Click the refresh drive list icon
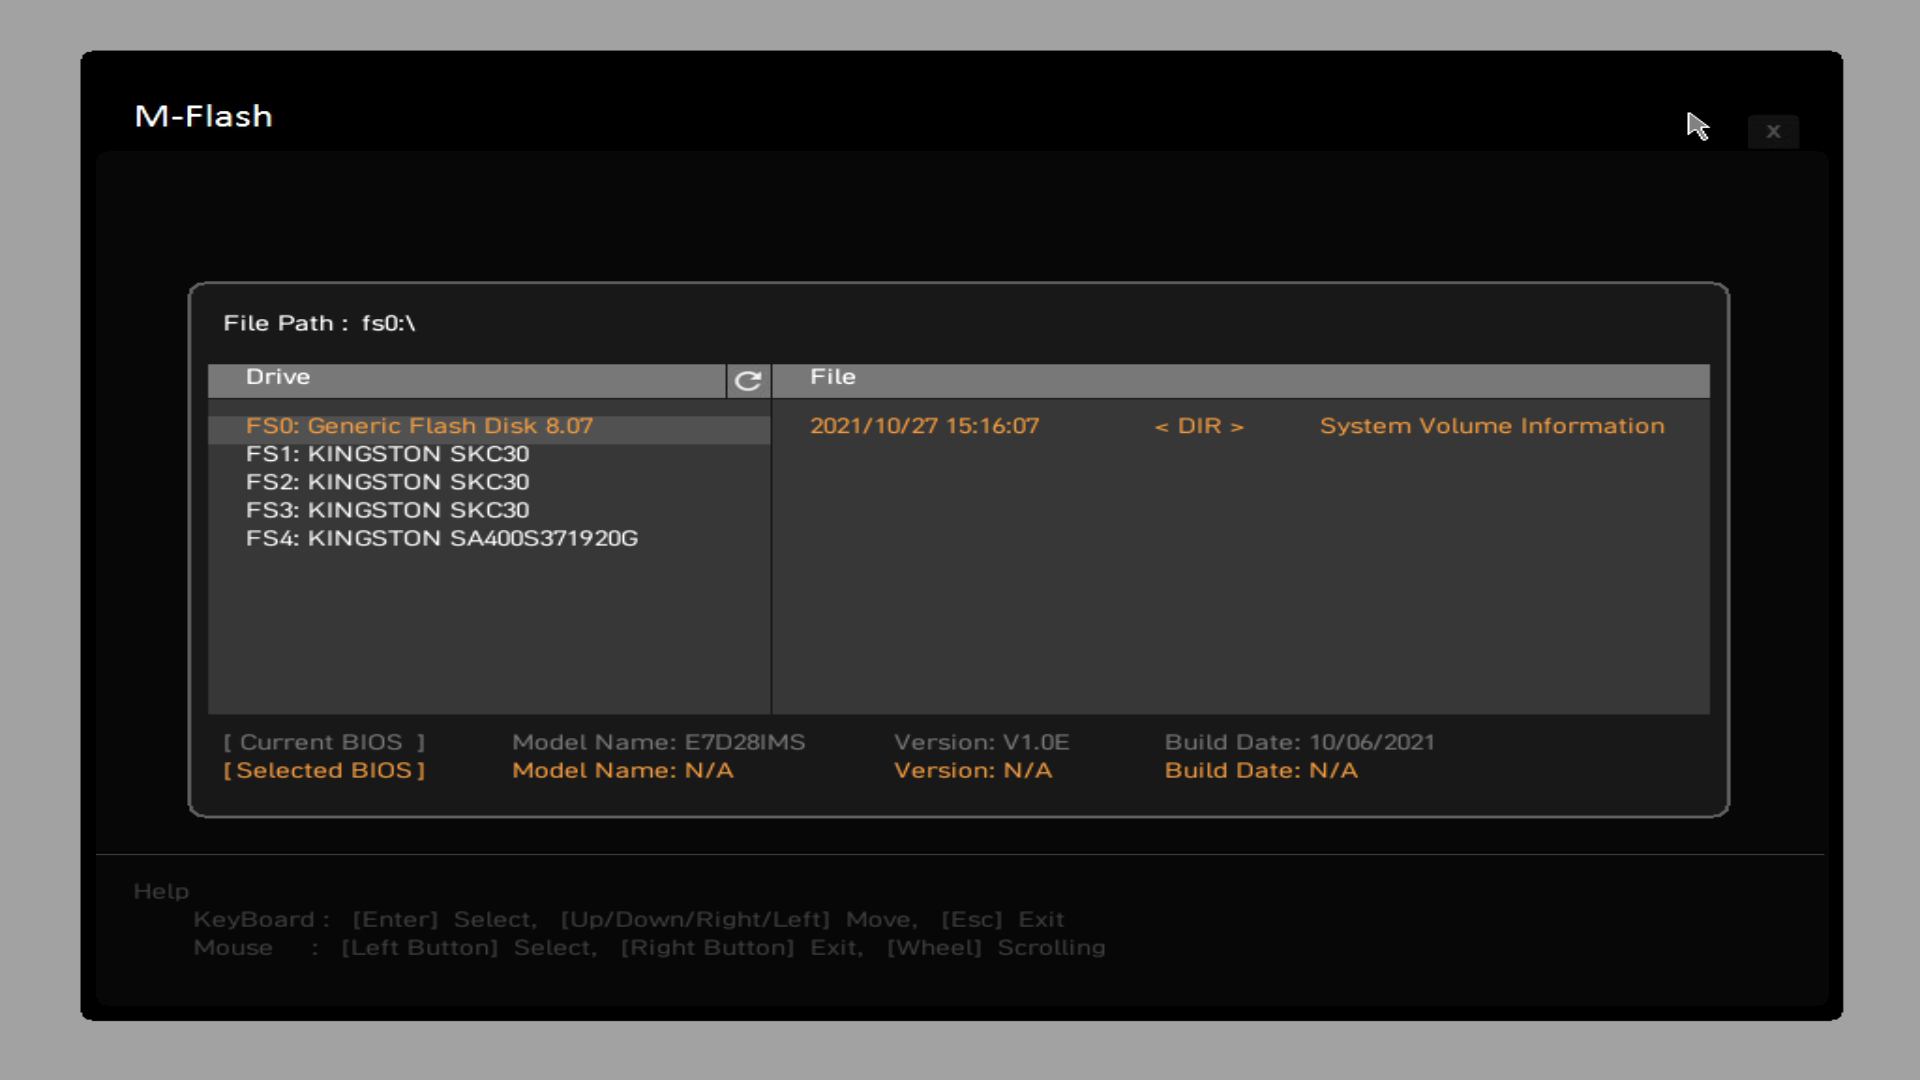The image size is (1920, 1080). [x=748, y=381]
